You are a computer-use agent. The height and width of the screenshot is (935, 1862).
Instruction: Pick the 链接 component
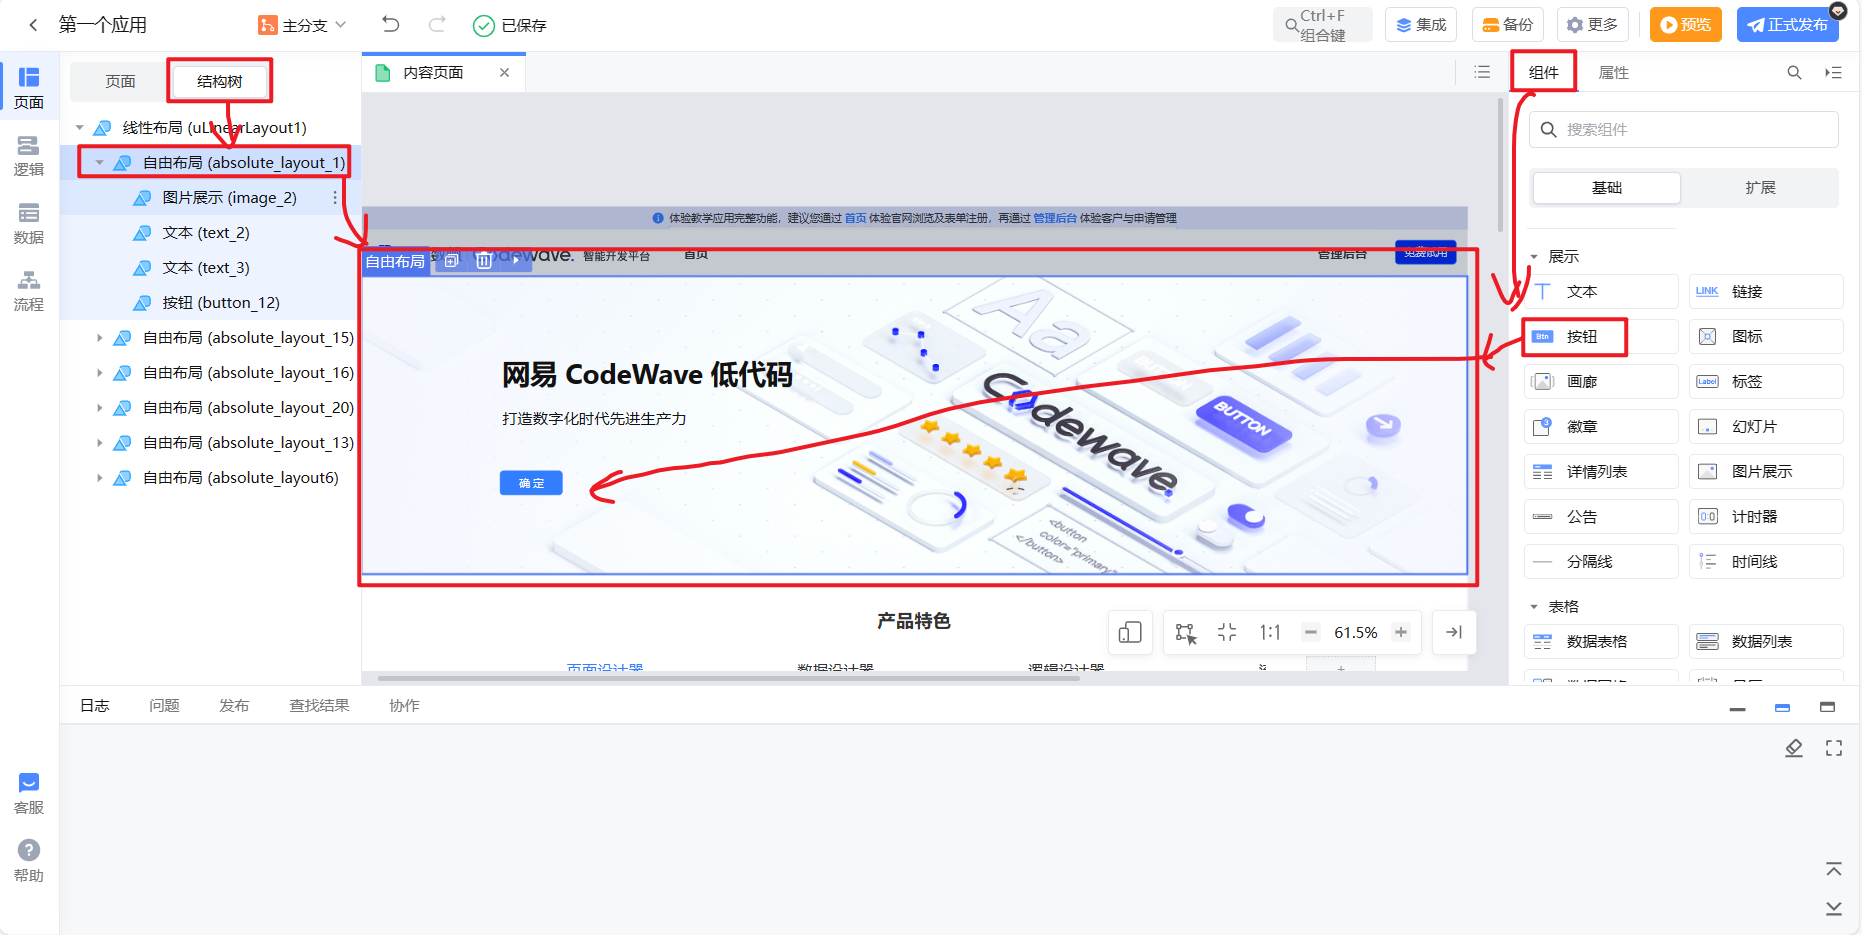(x=1766, y=292)
